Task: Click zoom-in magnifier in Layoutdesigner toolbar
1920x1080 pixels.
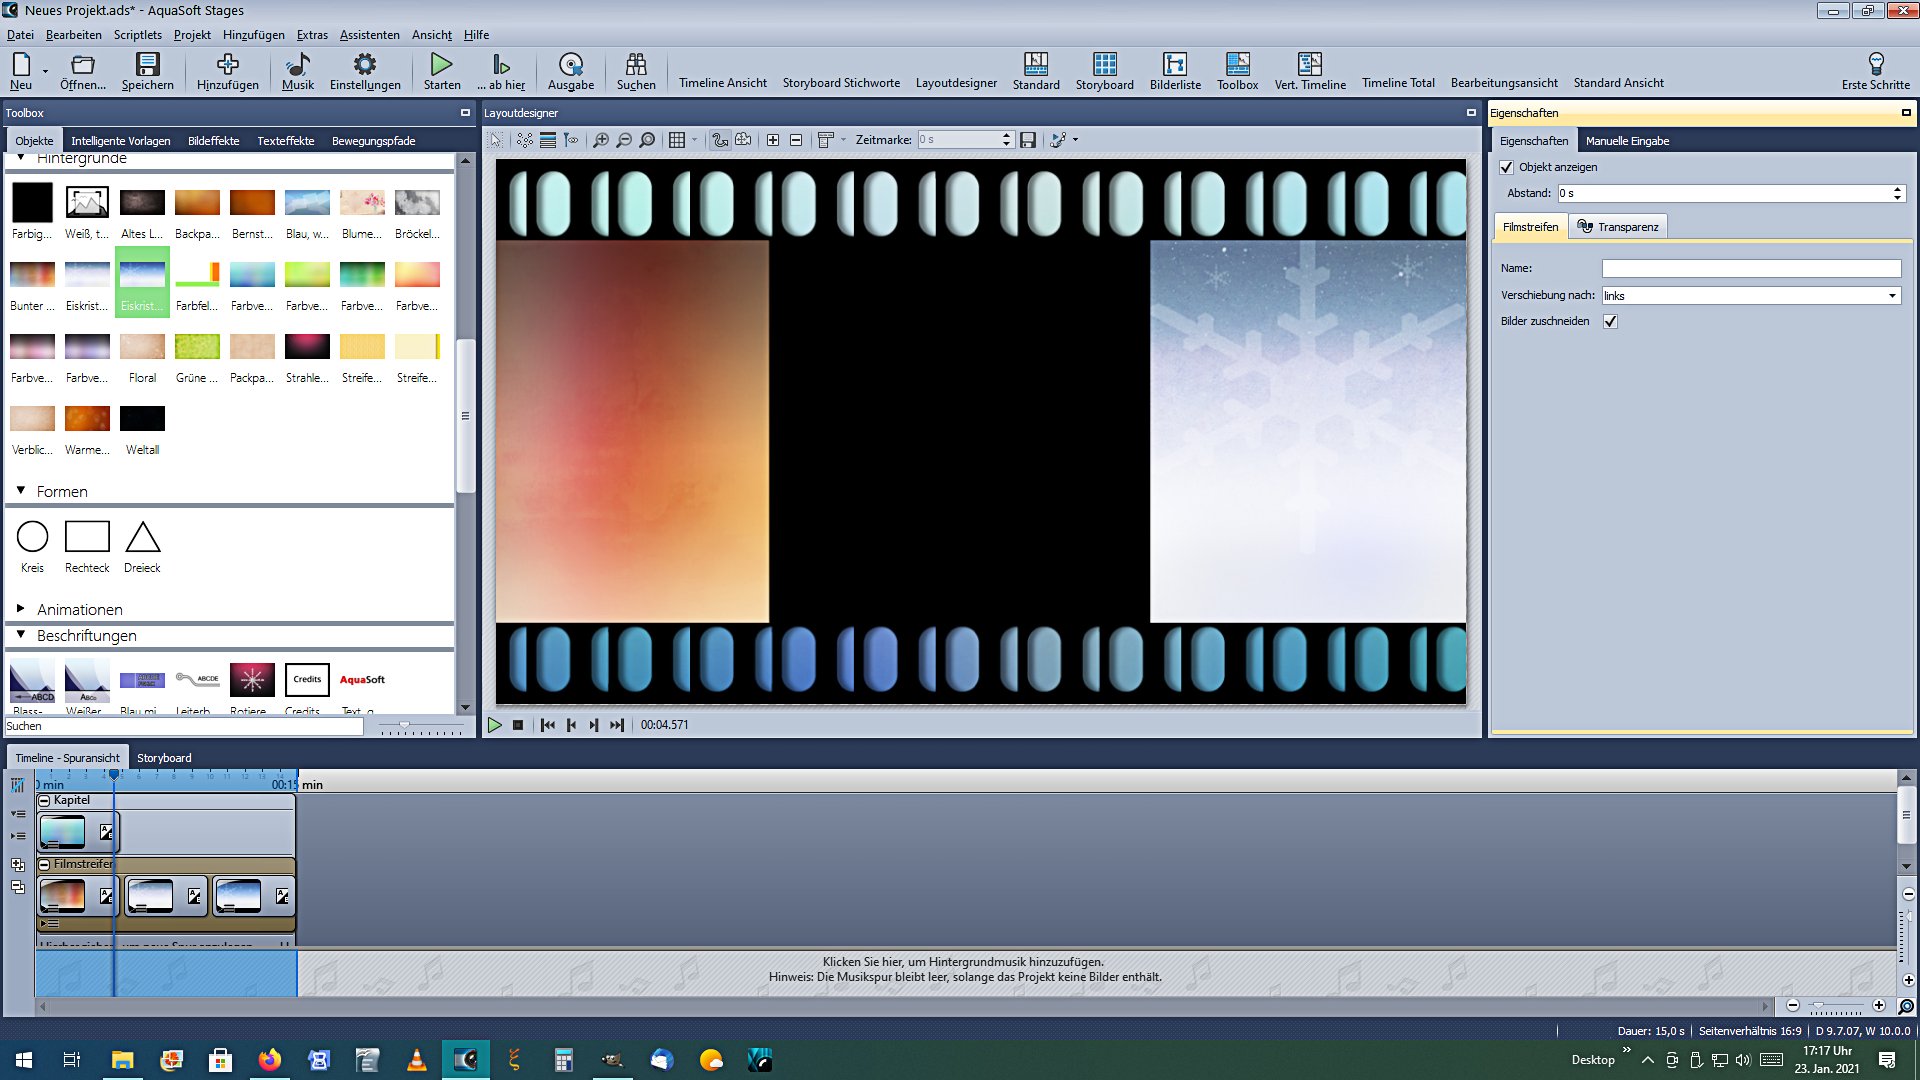Action: pyautogui.click(x=600, y=140)
